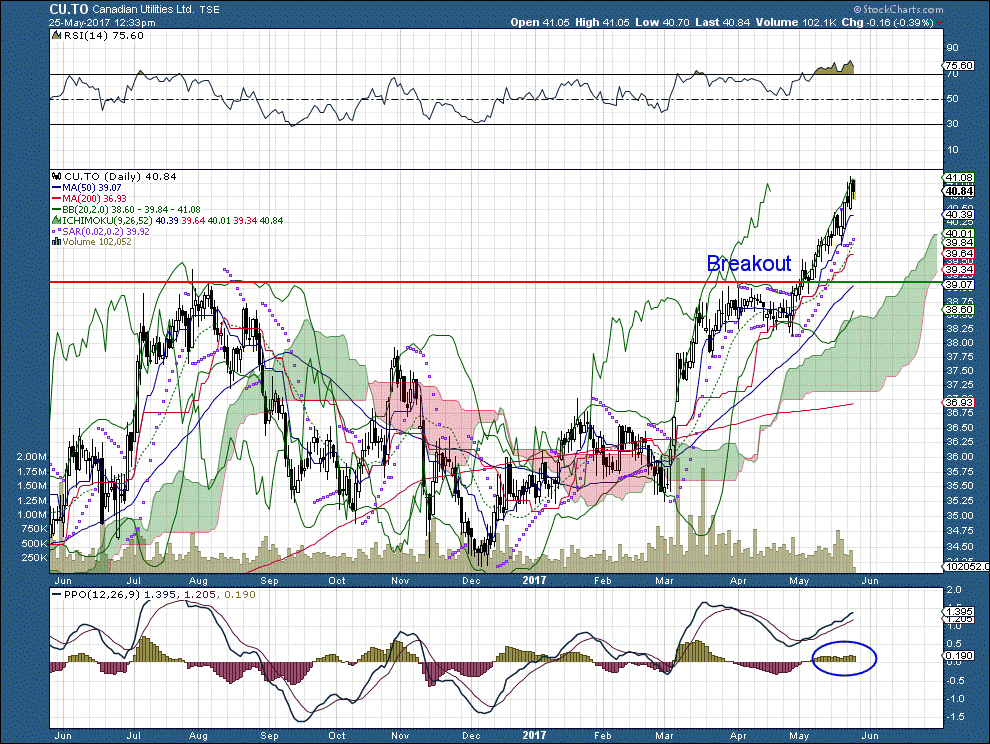Click the -1.0 level on the PPO axis
The width and height of the screenshot is (990, 744).
[x=956, y=699]
